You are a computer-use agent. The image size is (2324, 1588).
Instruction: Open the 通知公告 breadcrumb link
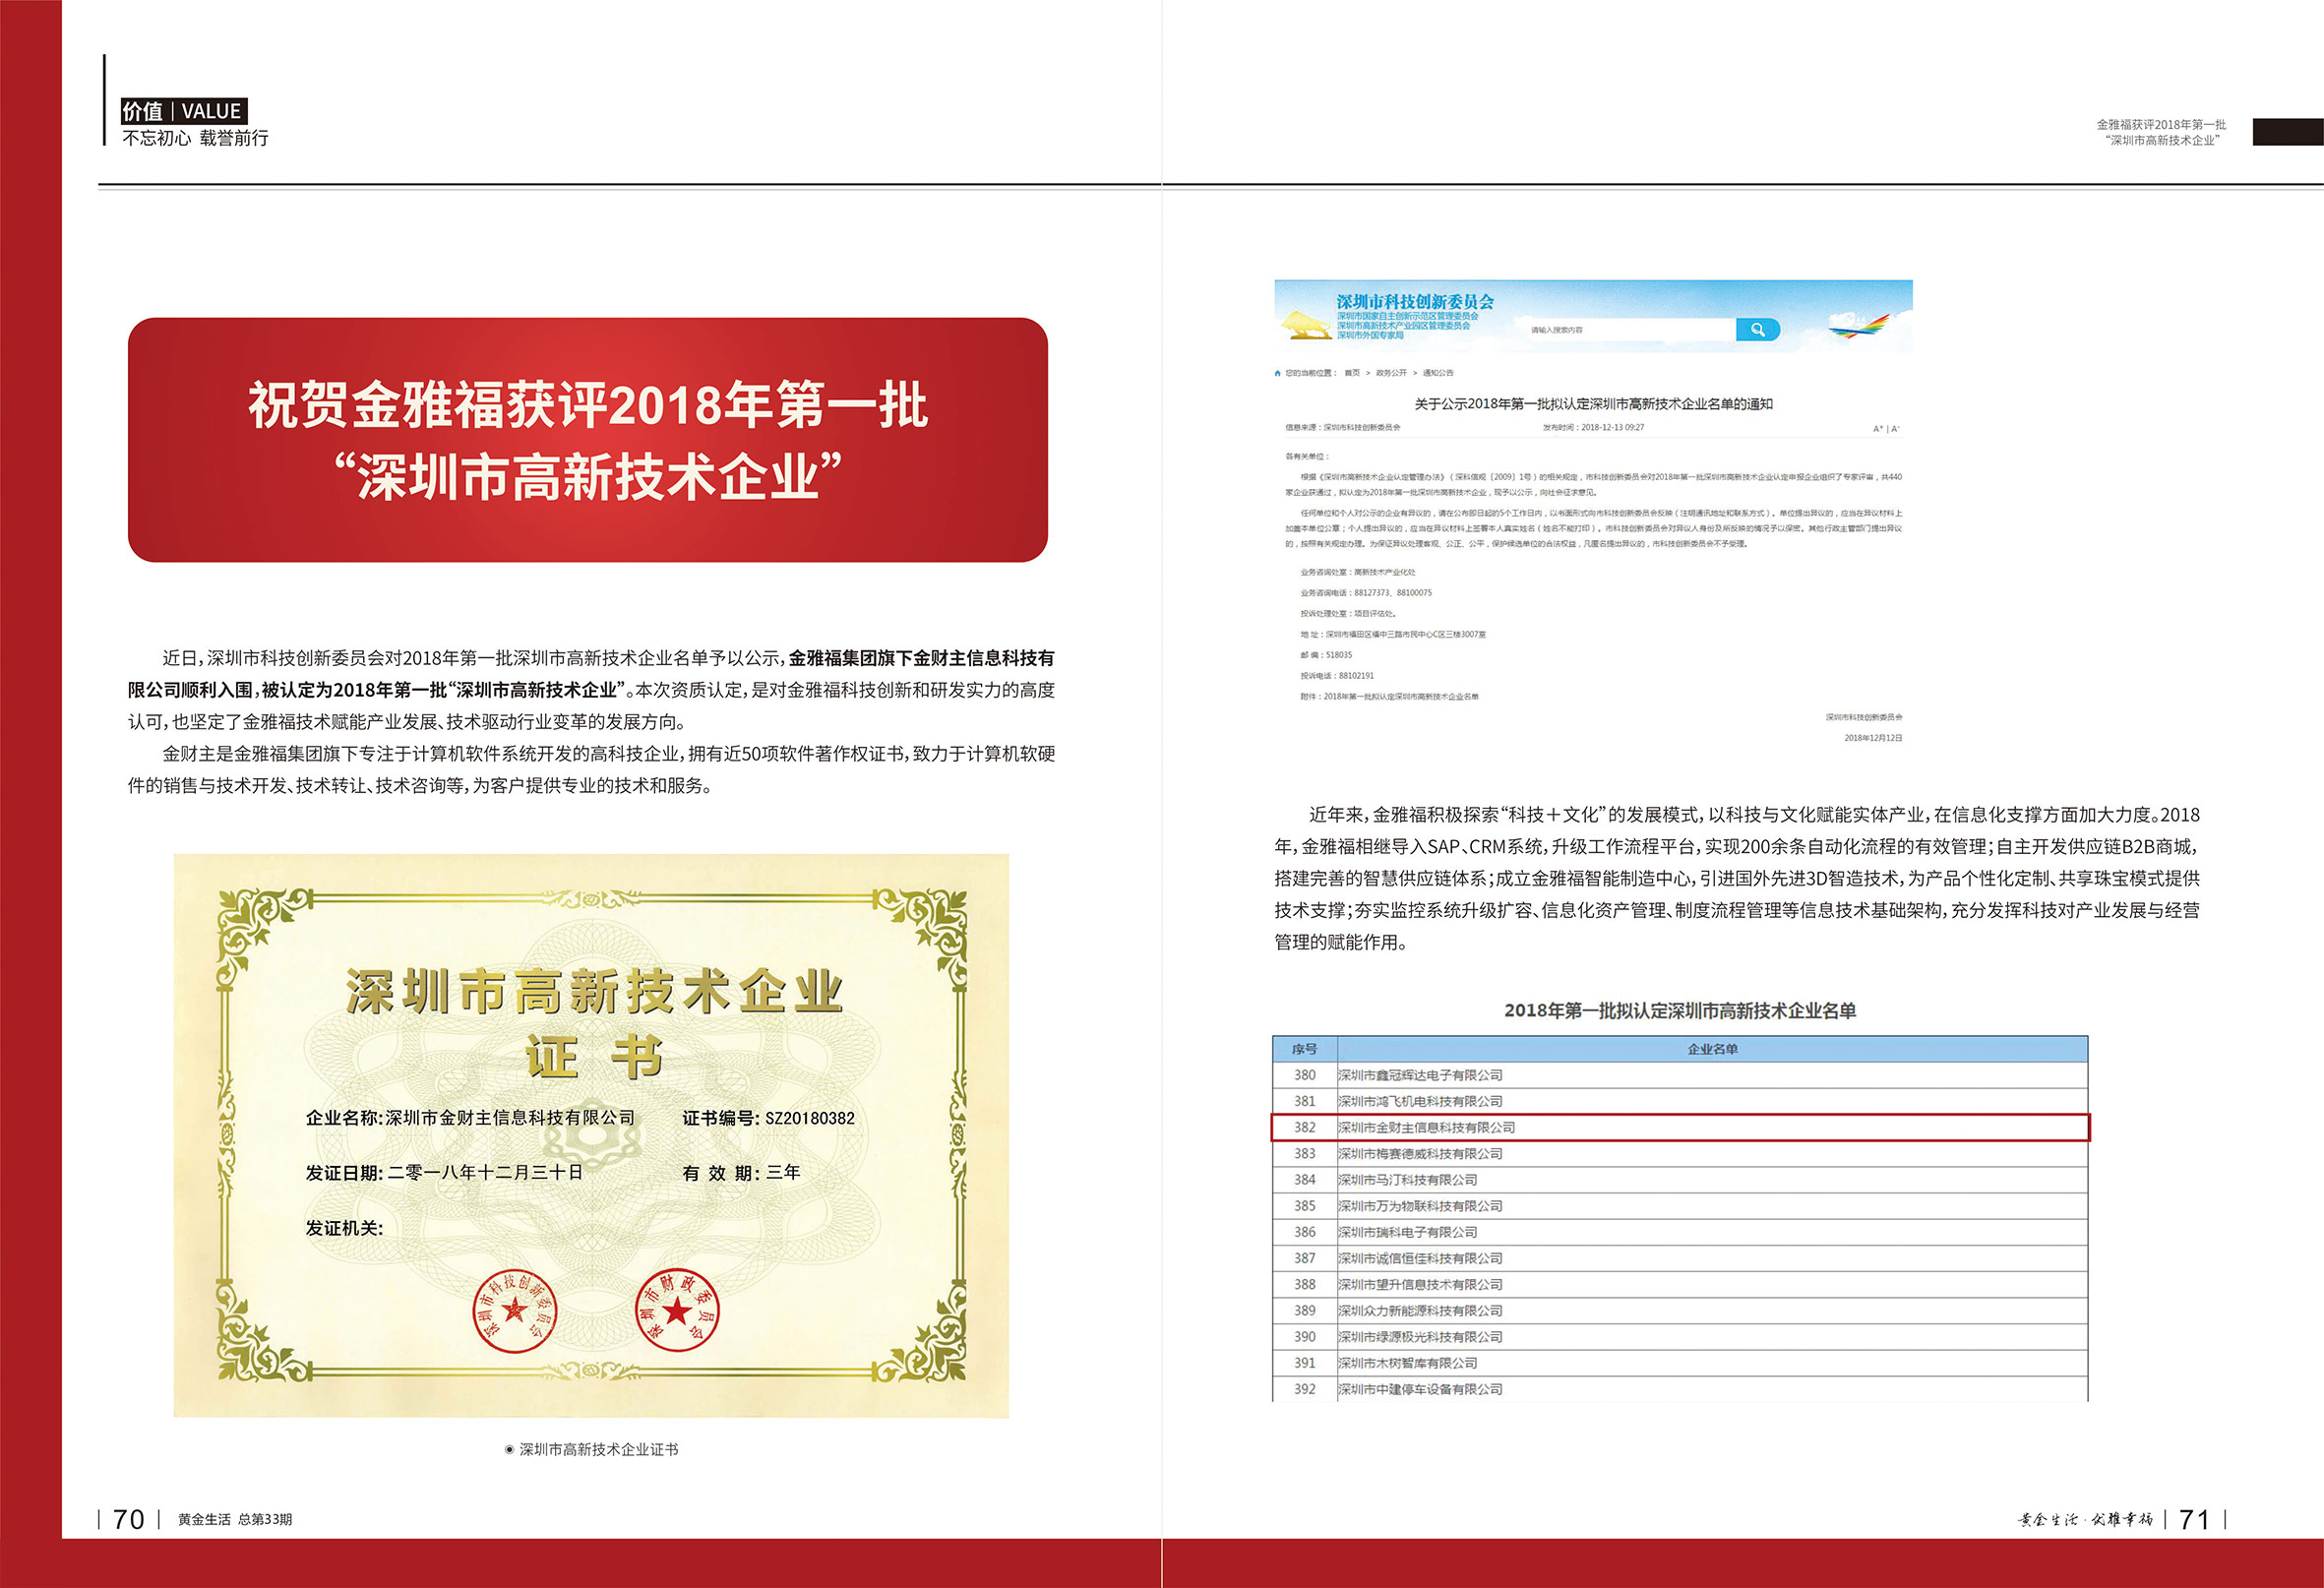(1438, 373)
